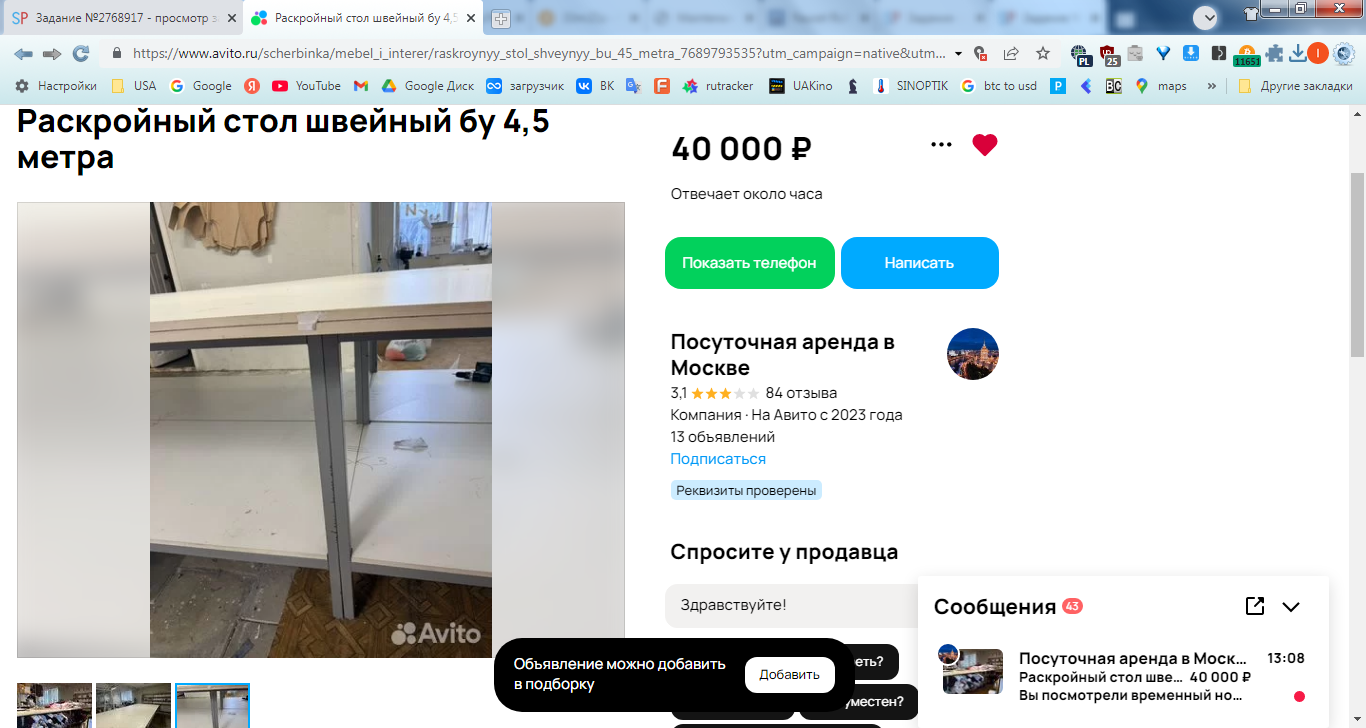The height and width of the screenshot is (728, 1366).
Task: Bookmark the page with the star icon
Action: tap(1043, 53)
